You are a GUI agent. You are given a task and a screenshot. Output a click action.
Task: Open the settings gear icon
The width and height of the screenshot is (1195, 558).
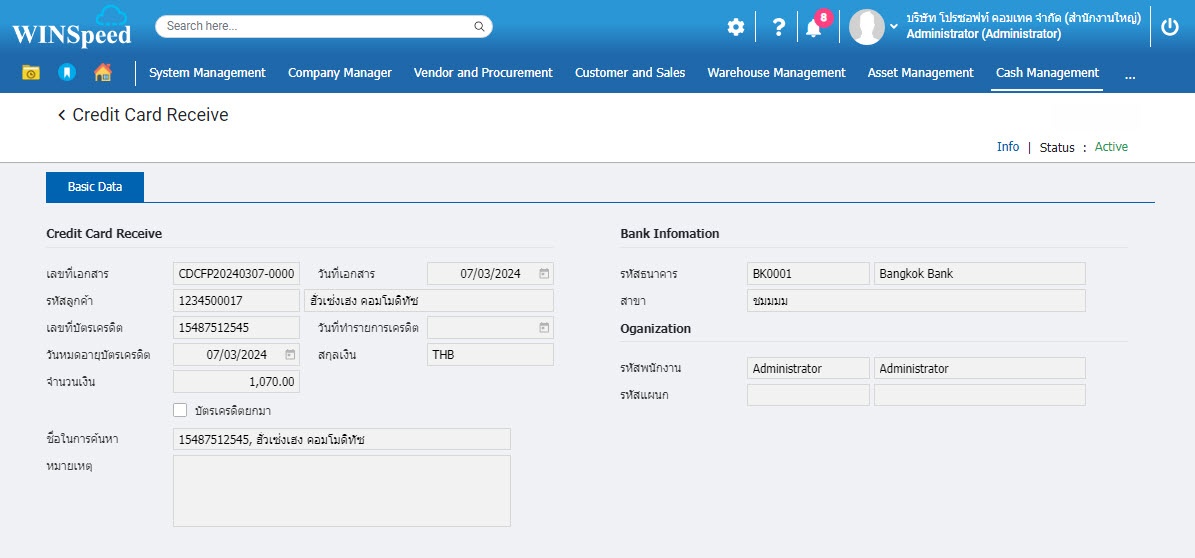coord(736,28)
